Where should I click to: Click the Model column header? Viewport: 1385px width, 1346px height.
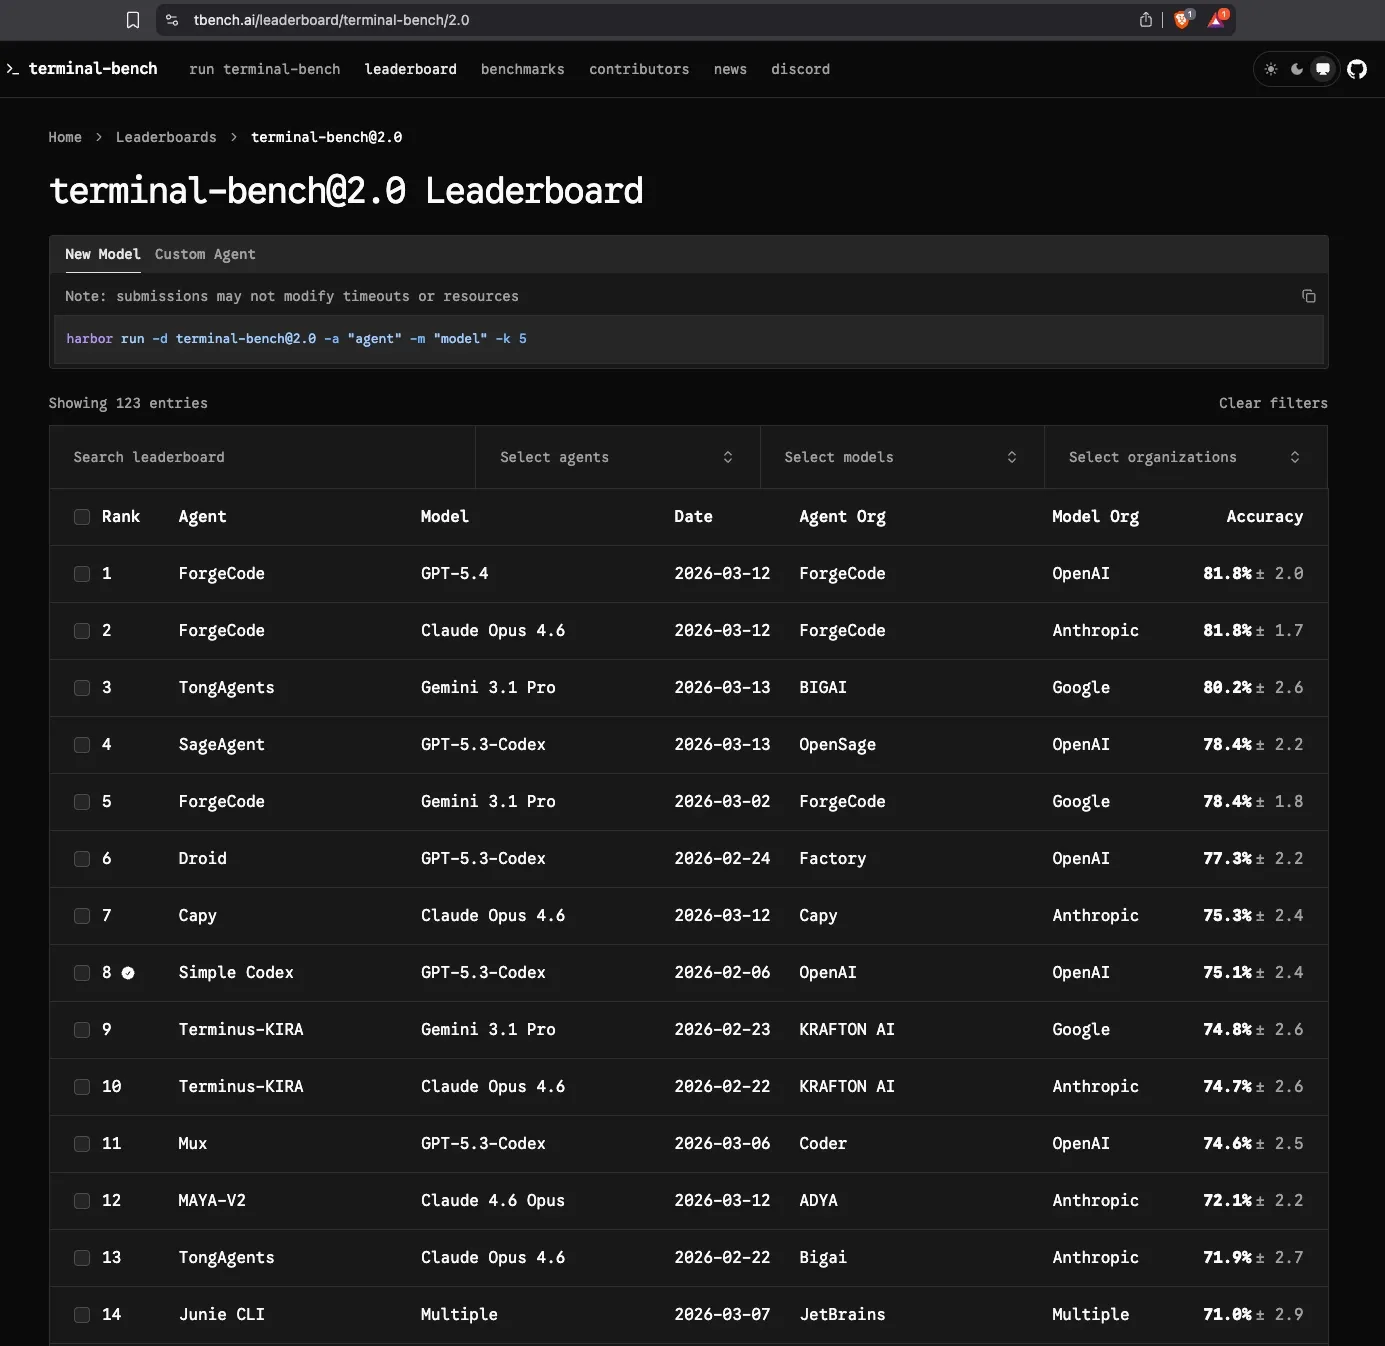coord(445,517)
